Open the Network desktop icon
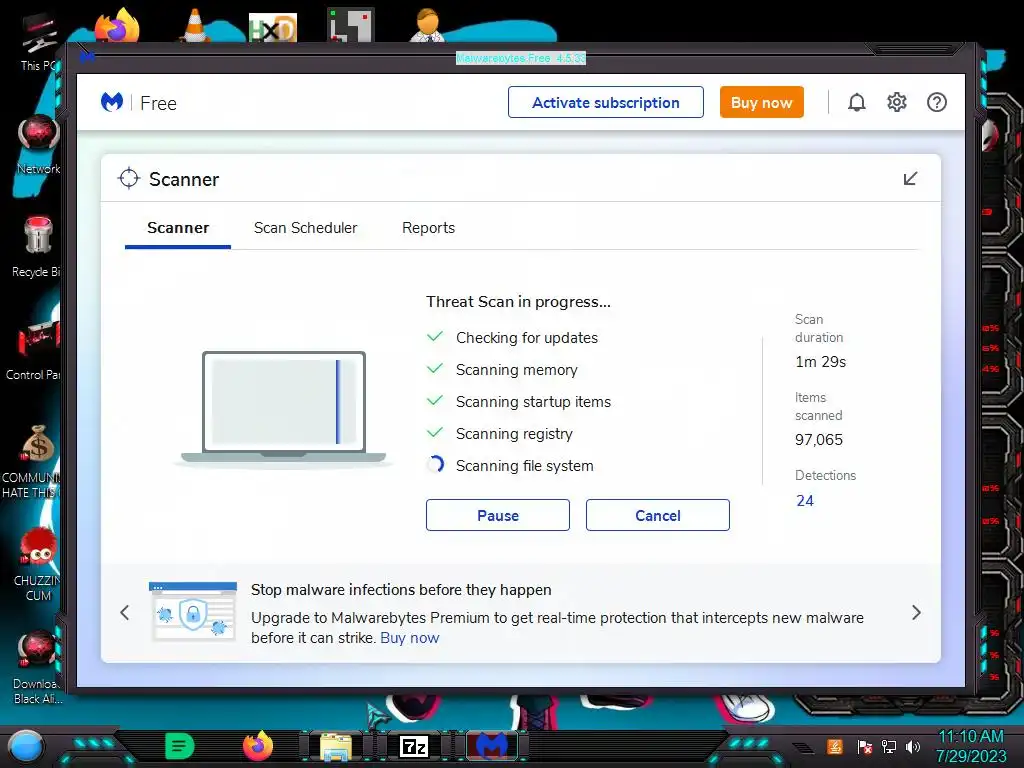The width and height of the screenshot is (1024, 768). pyautogui.click(x=38, y=145)
